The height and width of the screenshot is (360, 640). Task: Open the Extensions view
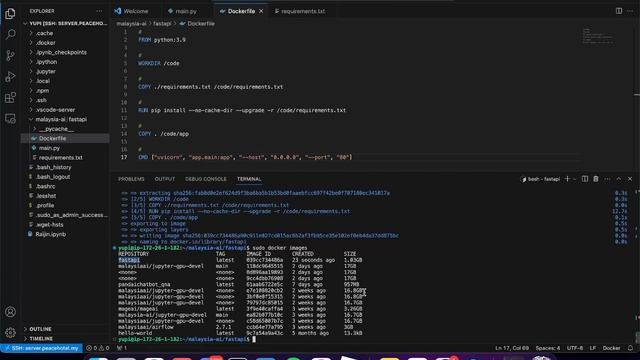(x=10, y=98)
